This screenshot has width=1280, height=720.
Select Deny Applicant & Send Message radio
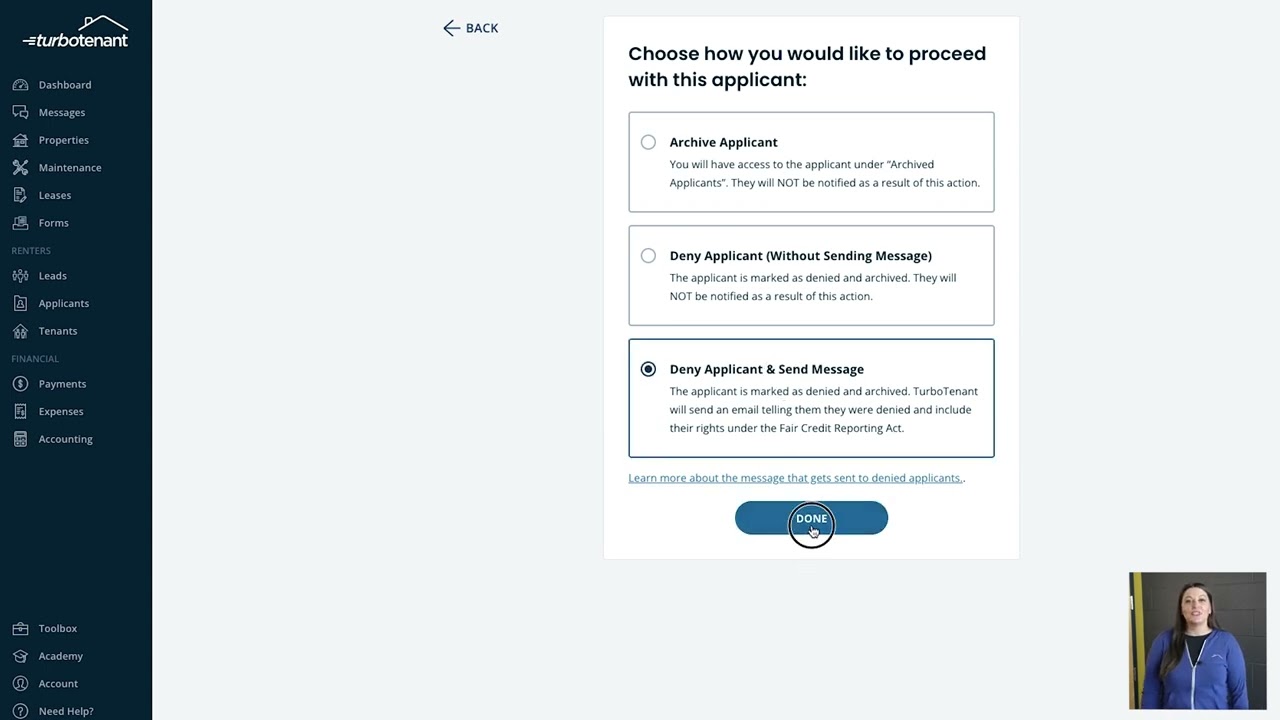point(648,369)
